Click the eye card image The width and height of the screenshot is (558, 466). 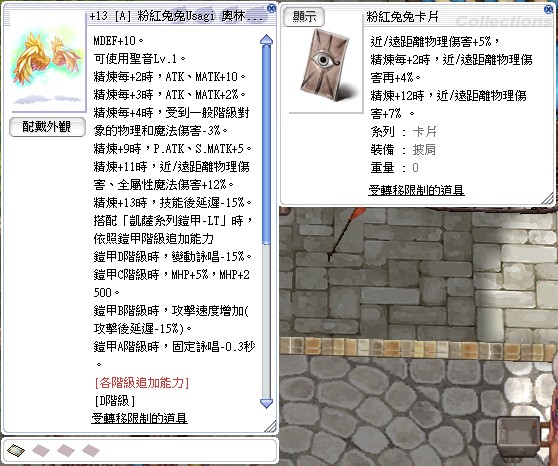click(325, 65)
